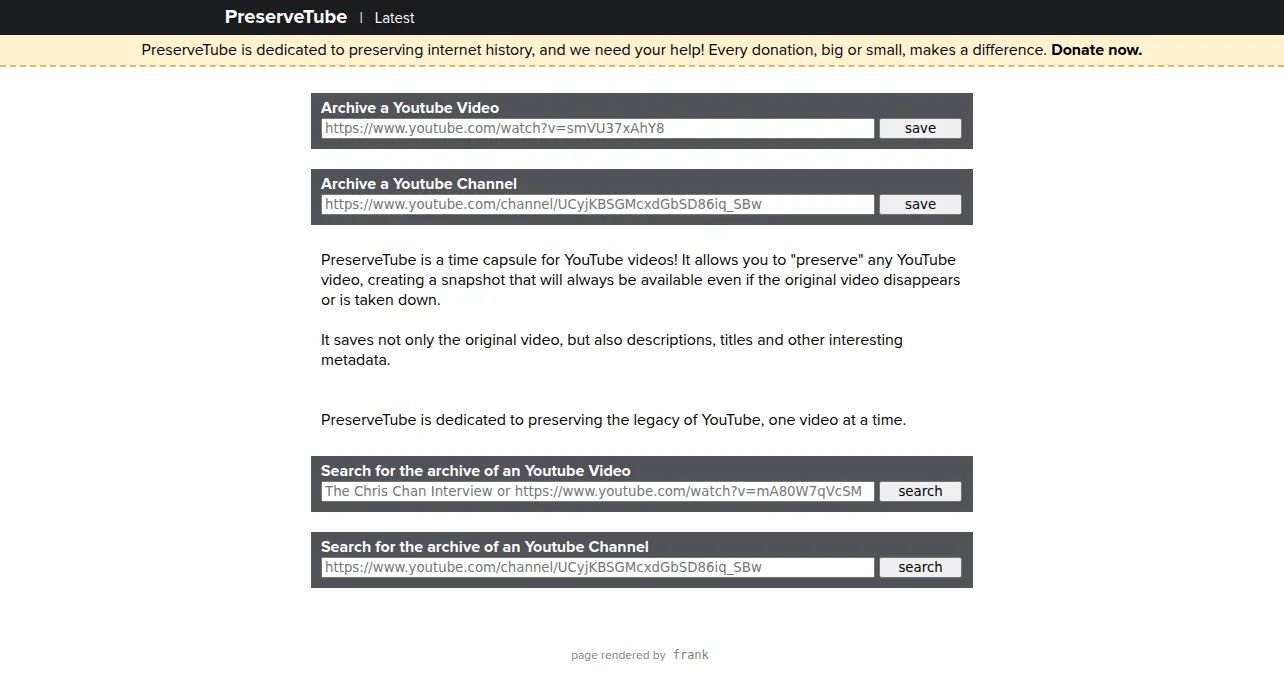Click the frank renderer name in footer
This screenshot has height=674, width=1284.
[x=691, y=655]
